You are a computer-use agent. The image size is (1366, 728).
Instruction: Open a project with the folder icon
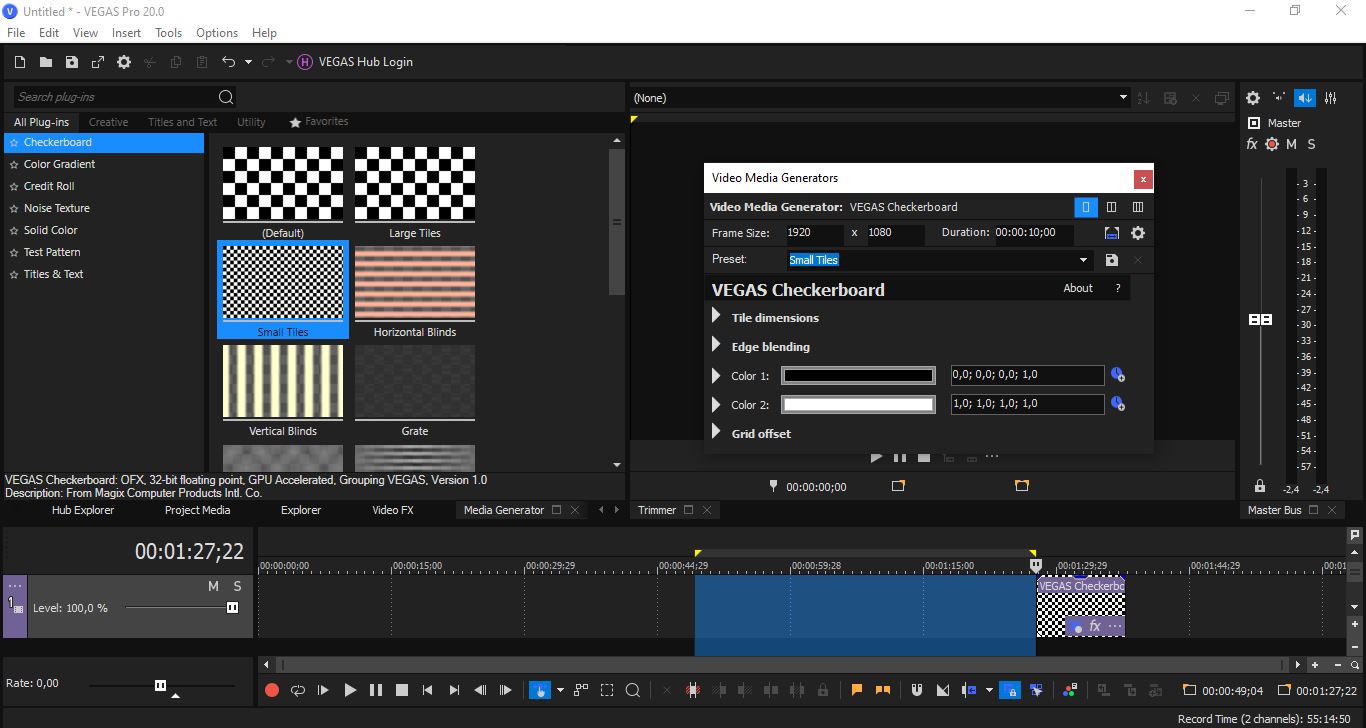[46, 62]
